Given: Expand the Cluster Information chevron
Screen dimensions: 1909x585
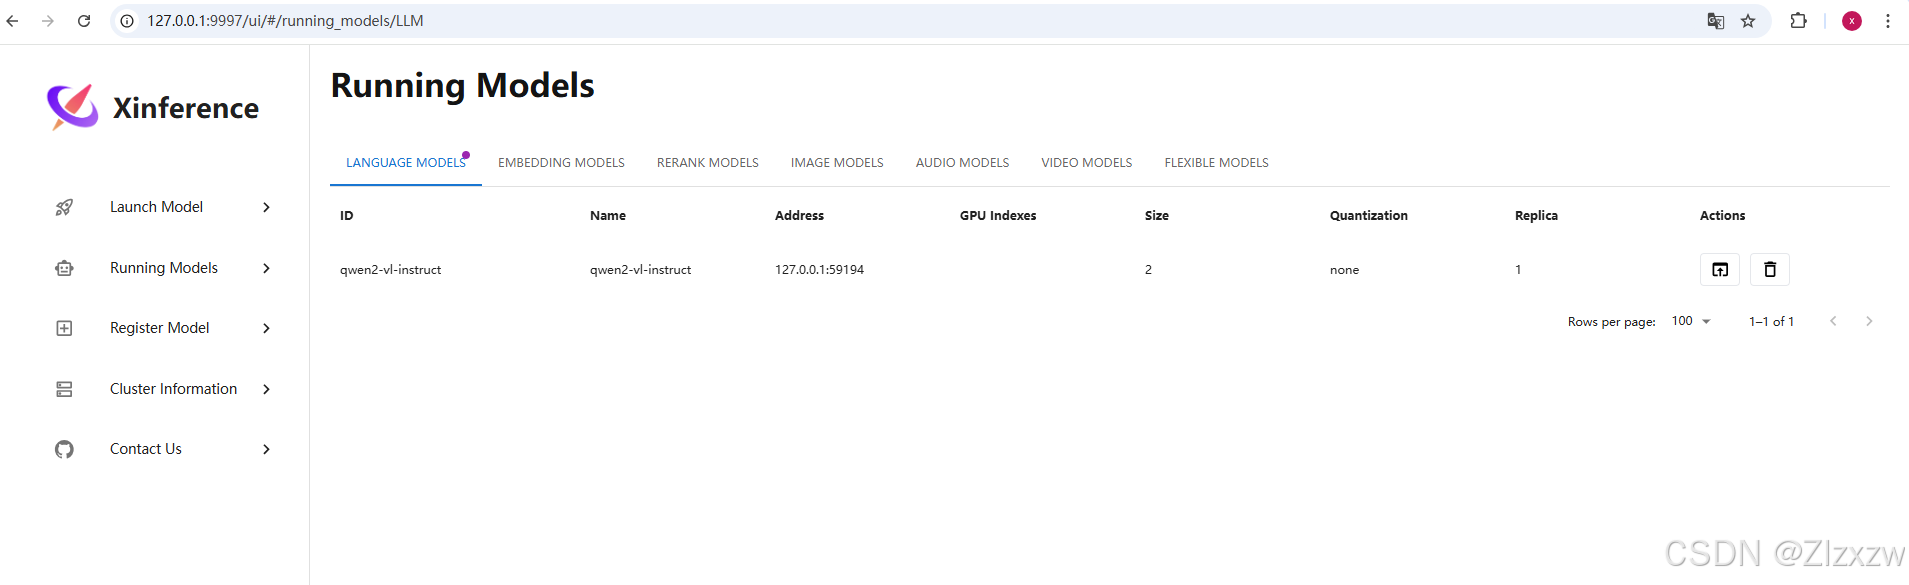Looking at the screenshot, I should [x=266, y=389].
